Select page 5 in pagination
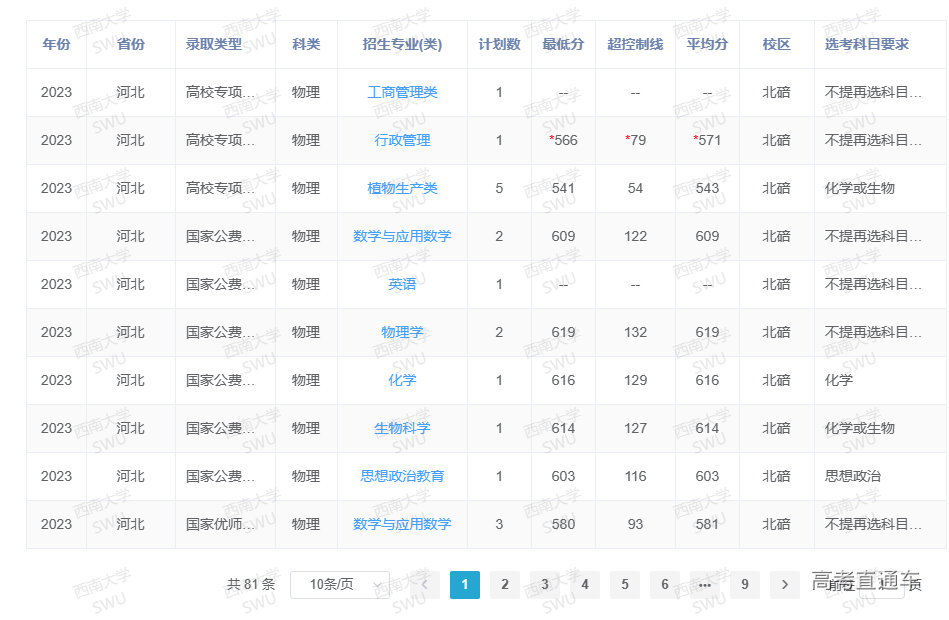The image size is (949, 620). [625, 585]
